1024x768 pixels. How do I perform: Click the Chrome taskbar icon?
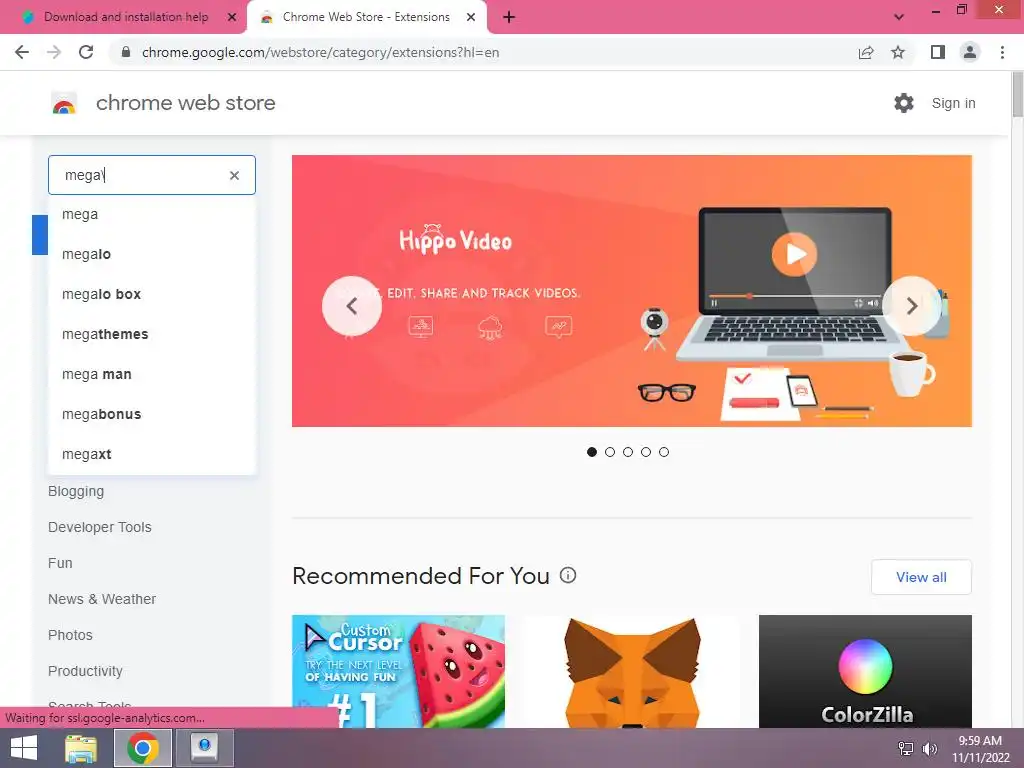tap(143, 748)
